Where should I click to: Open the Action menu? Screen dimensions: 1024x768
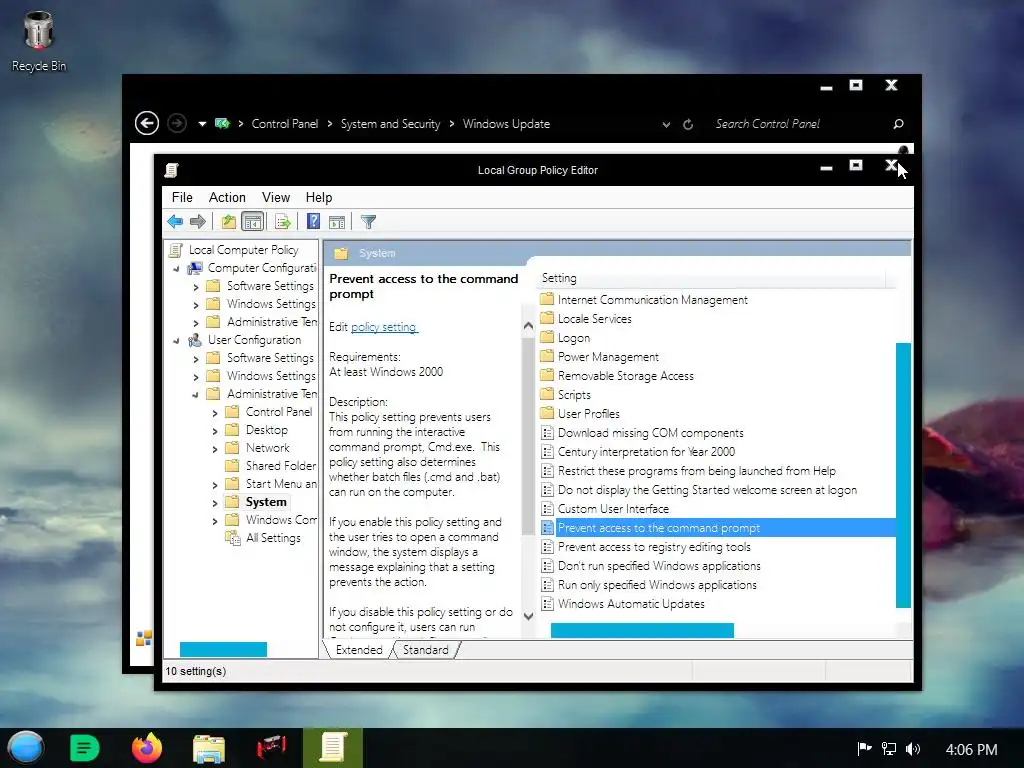point(227,197)
